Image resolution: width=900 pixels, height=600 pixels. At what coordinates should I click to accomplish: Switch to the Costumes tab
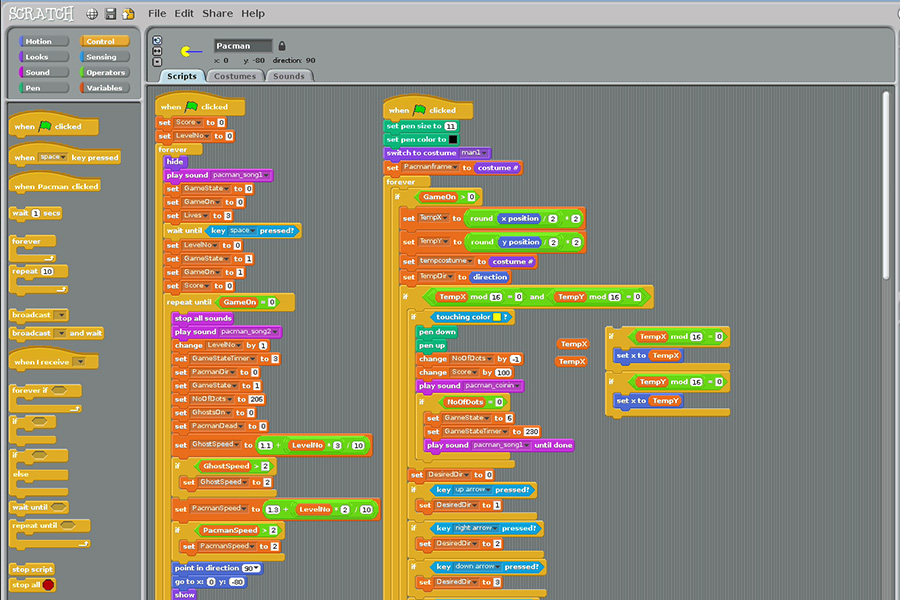click(x=235, y=76)
